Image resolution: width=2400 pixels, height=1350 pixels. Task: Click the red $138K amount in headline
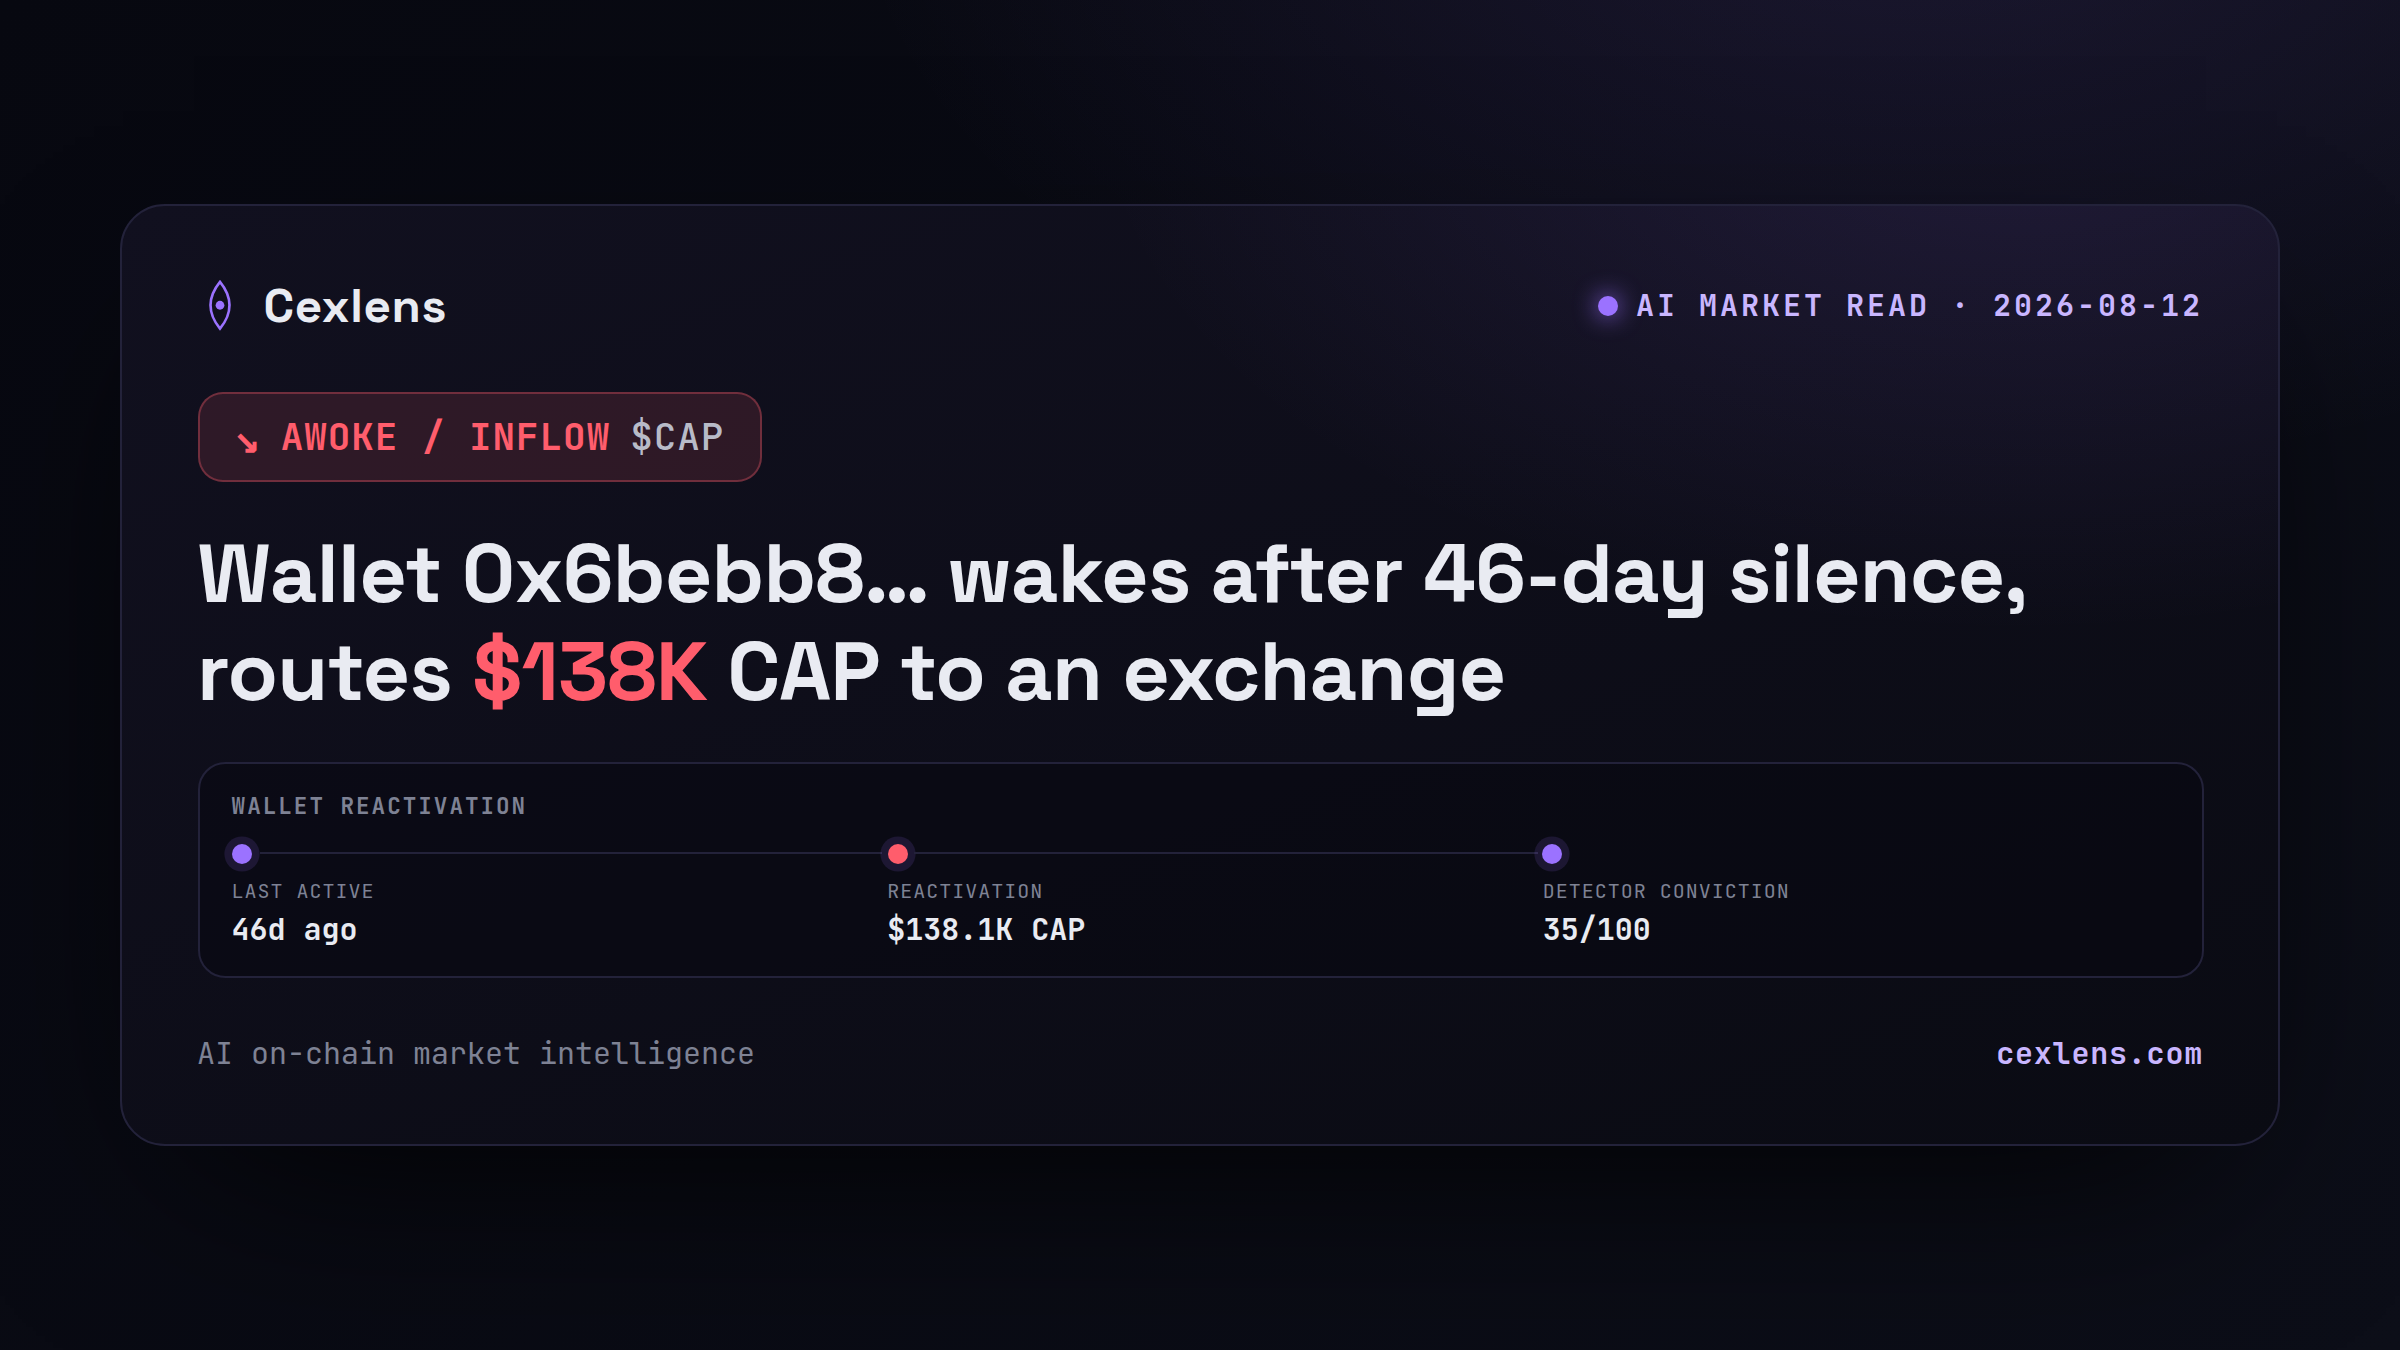coord(590,673)
